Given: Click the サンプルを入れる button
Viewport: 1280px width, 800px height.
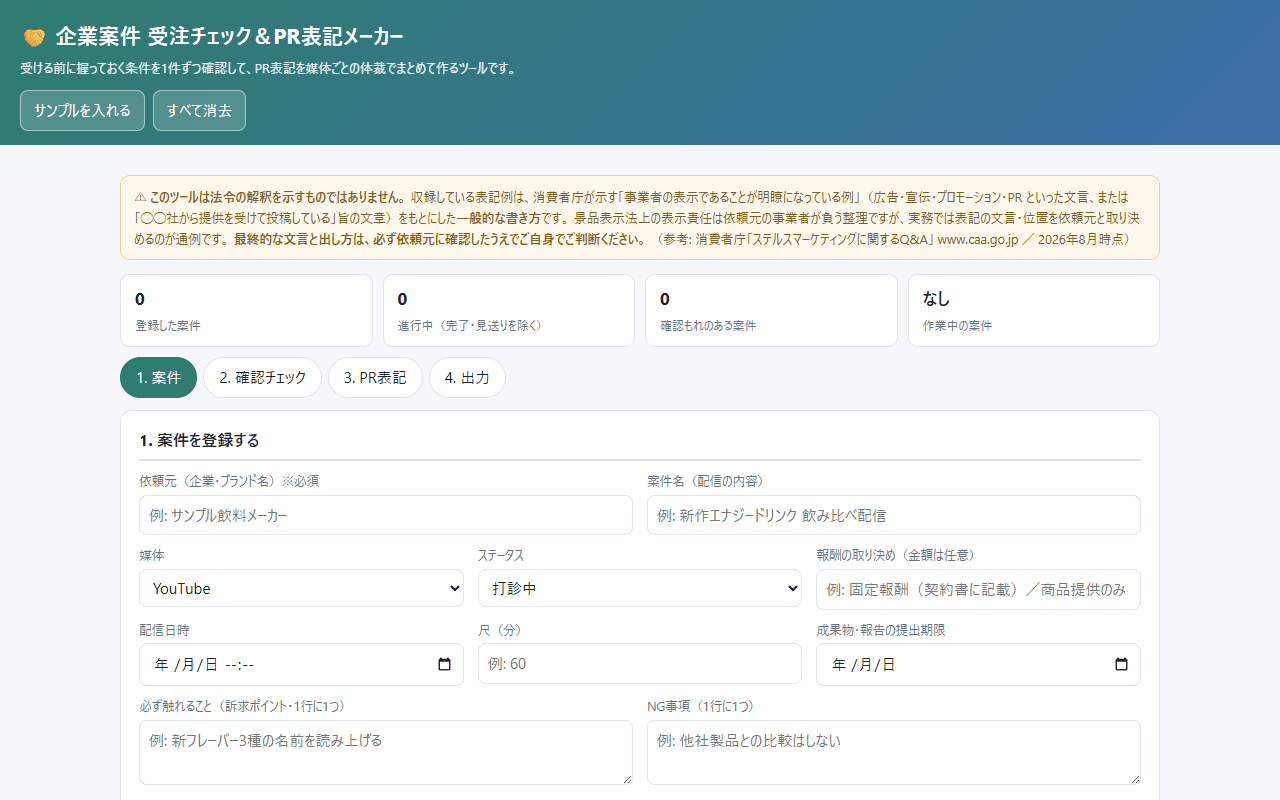Looking at the screenshot, I should click(x=82, y=110).
